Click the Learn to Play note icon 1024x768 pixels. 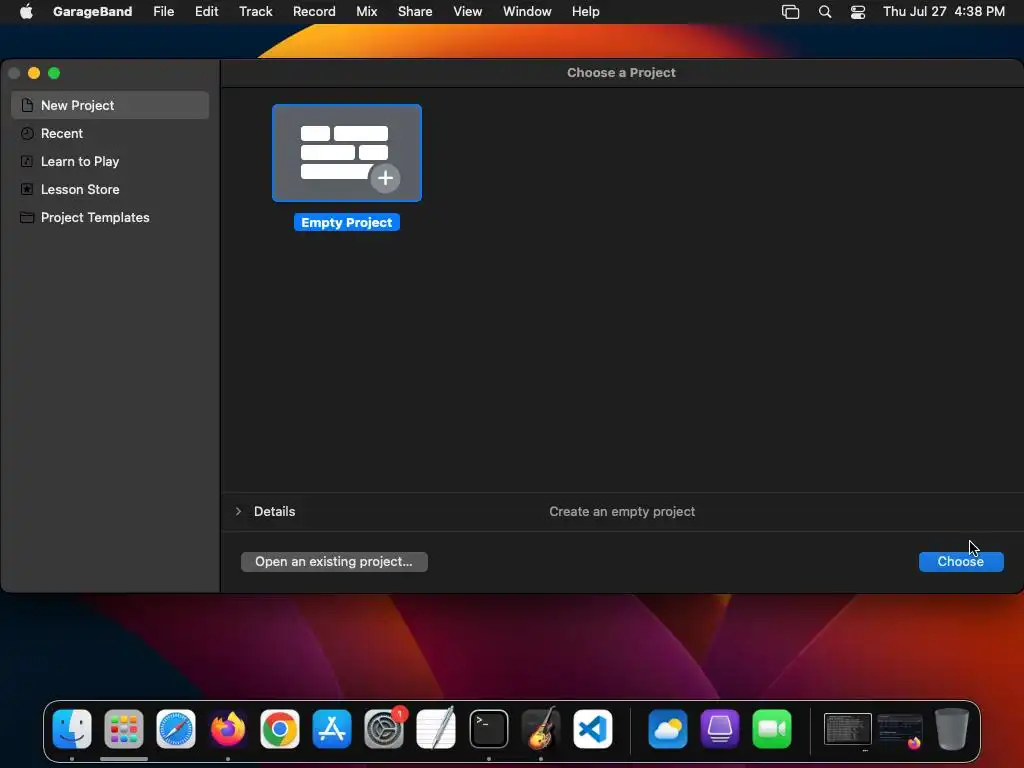click(x=27, y=161)
